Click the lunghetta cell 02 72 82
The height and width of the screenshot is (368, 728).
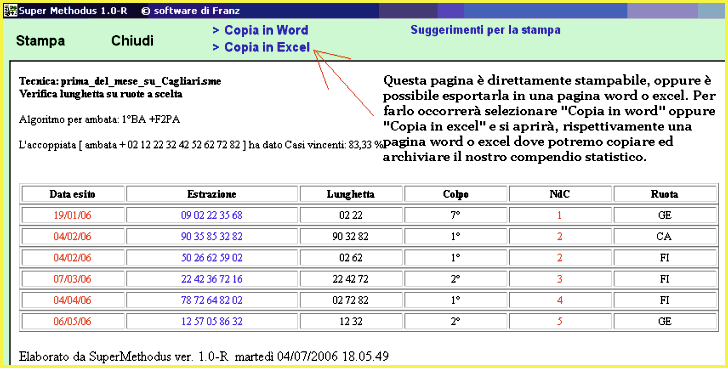tap(351, 300)
